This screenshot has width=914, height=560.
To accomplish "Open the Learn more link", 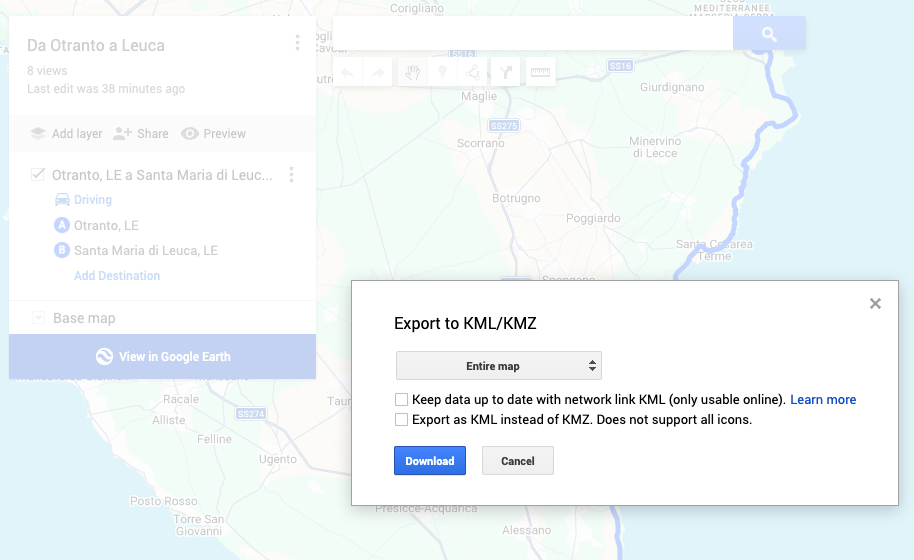I will click(823, 400).
